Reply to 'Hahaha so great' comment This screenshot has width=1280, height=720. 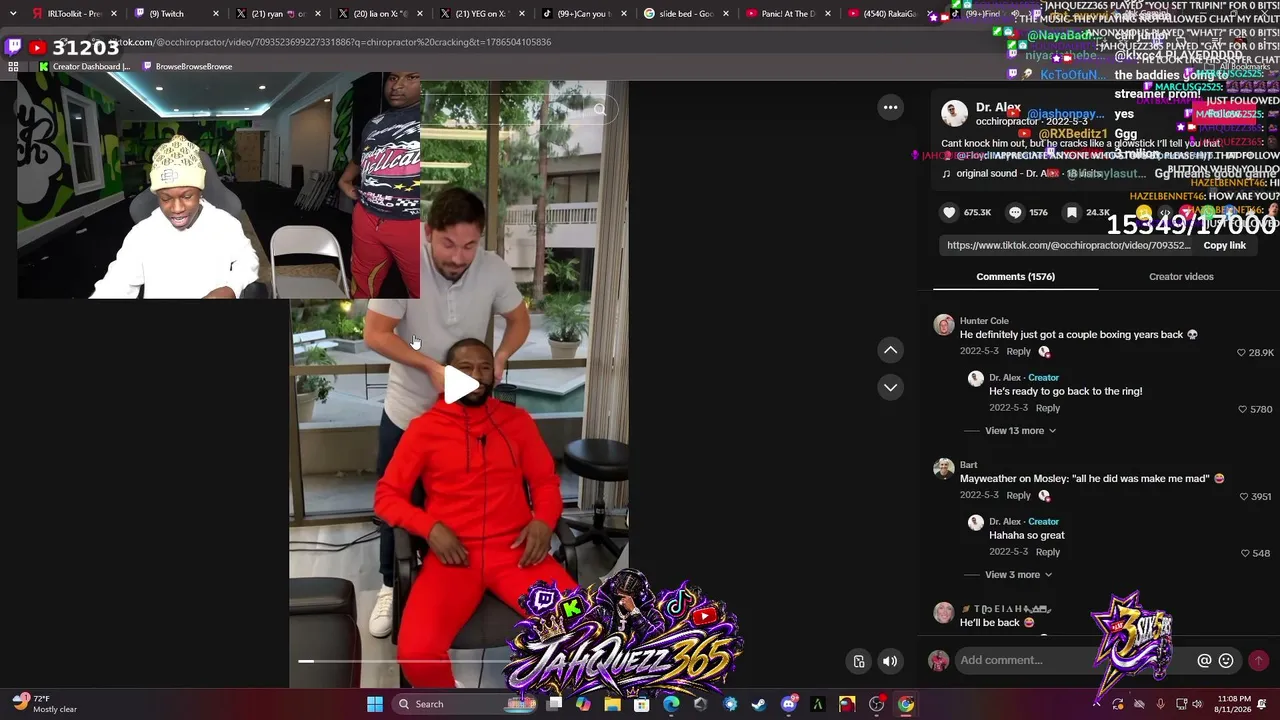click(x=1048, y=552)
